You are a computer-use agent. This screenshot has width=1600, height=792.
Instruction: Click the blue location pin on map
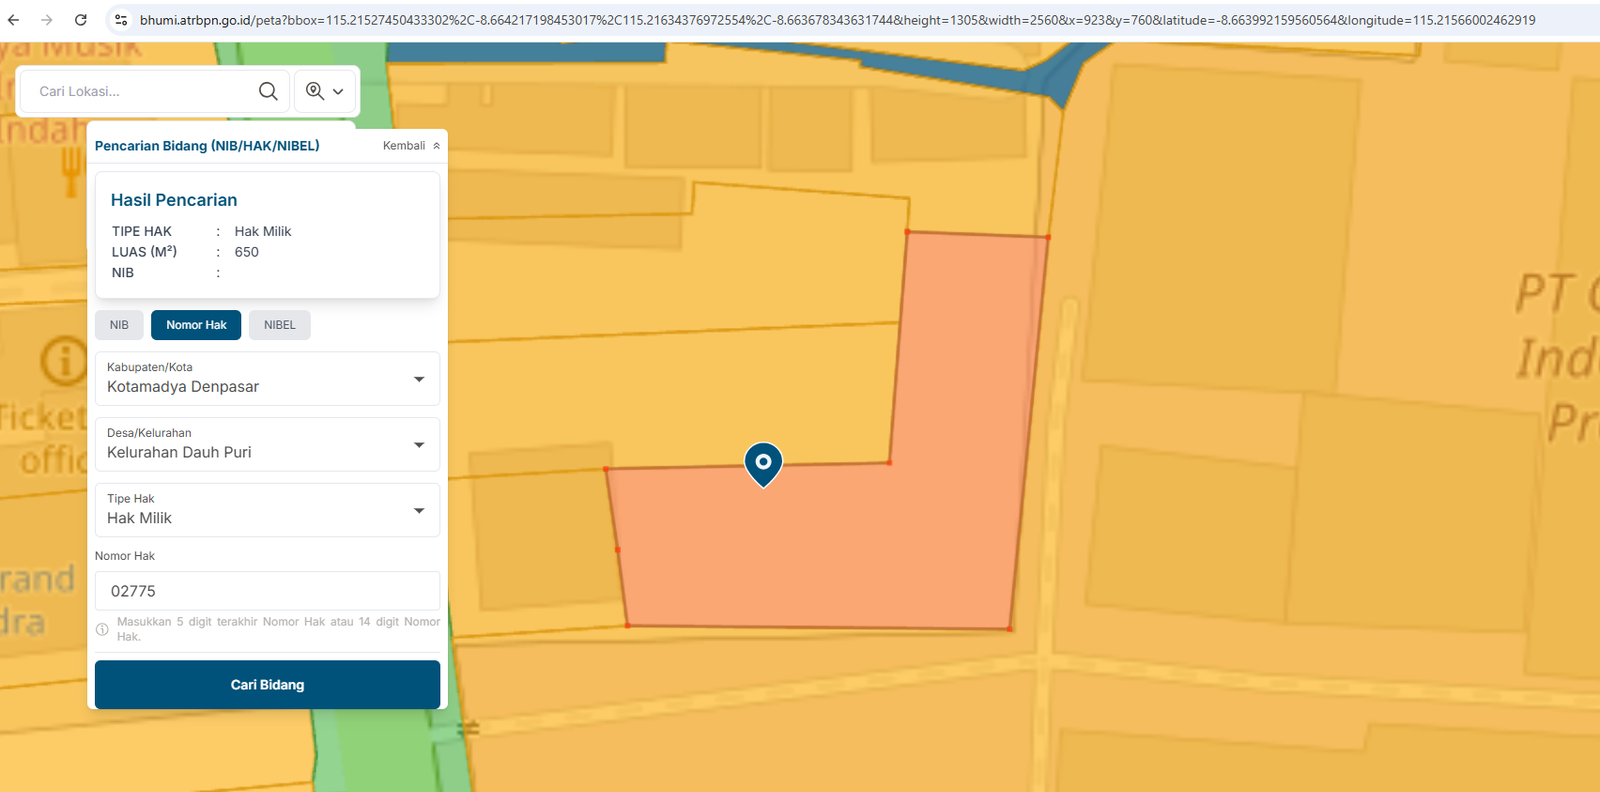point(763,463)
